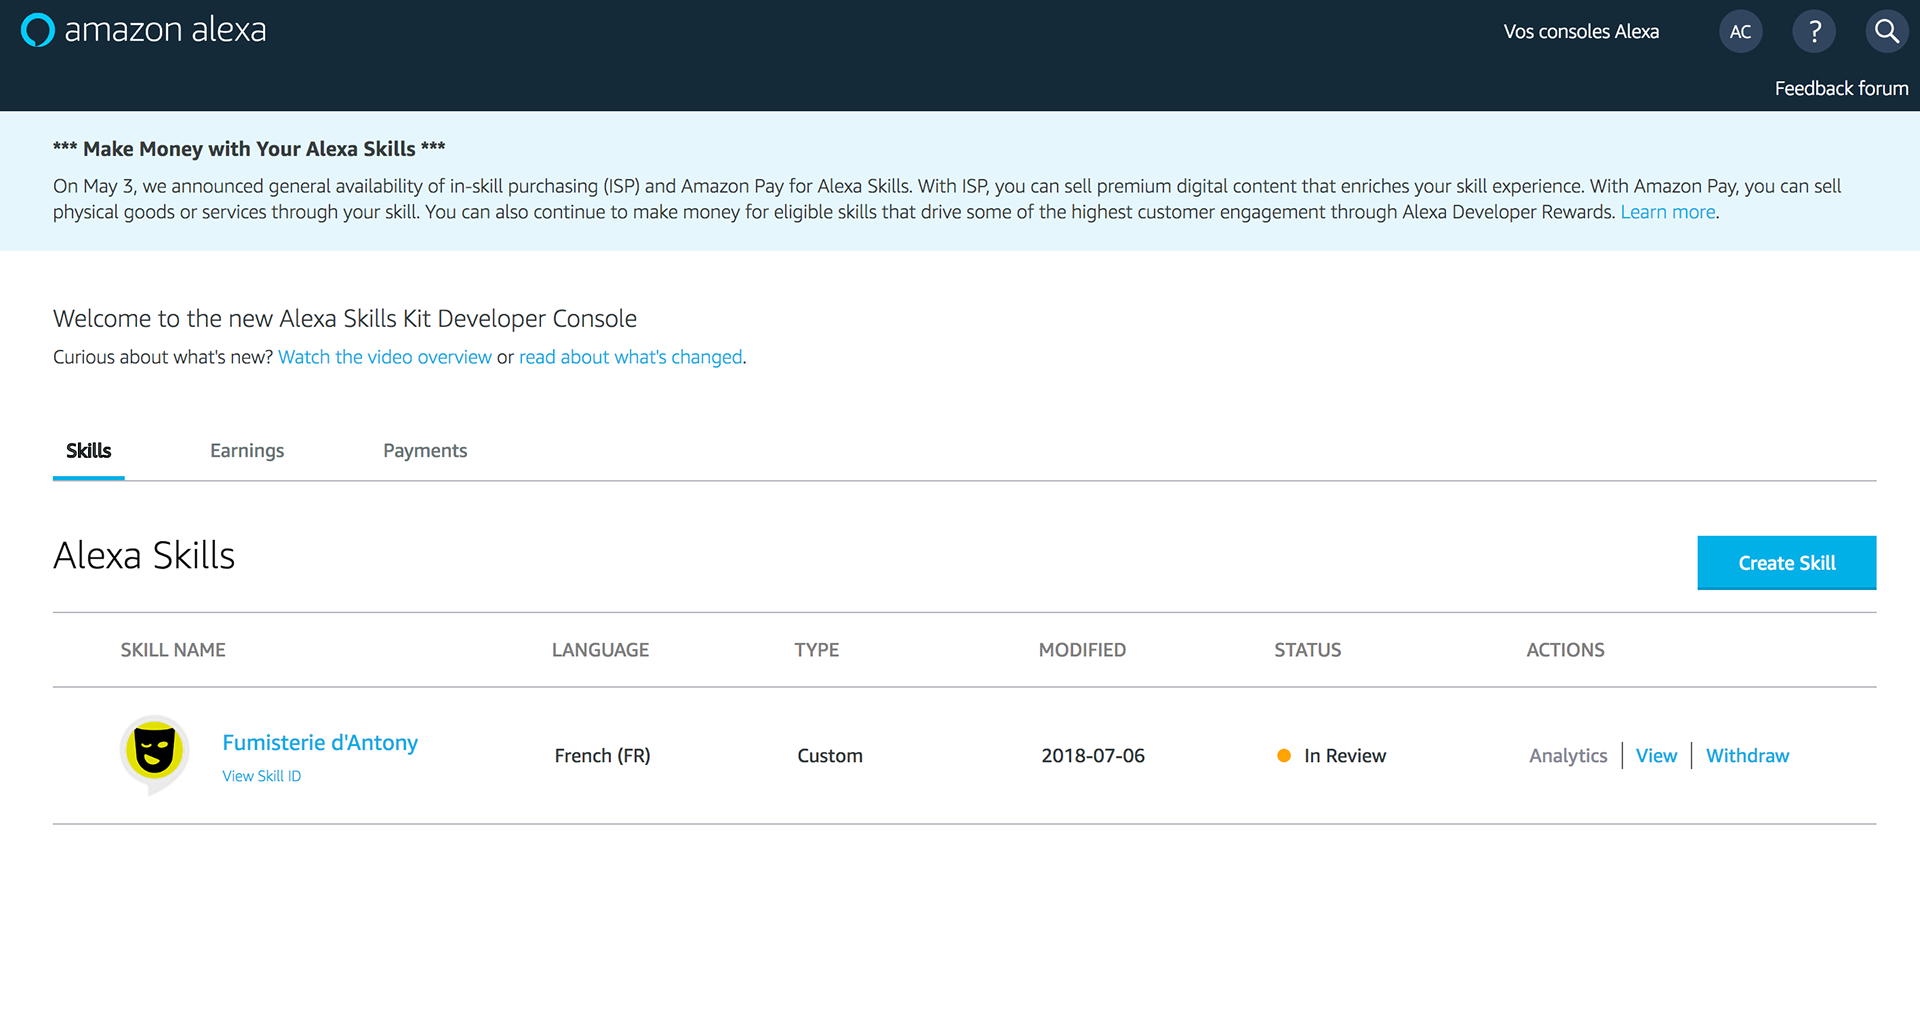The image size is (1920, 1020).
Task: Watch the video overview link
Action: click(385, 357)
